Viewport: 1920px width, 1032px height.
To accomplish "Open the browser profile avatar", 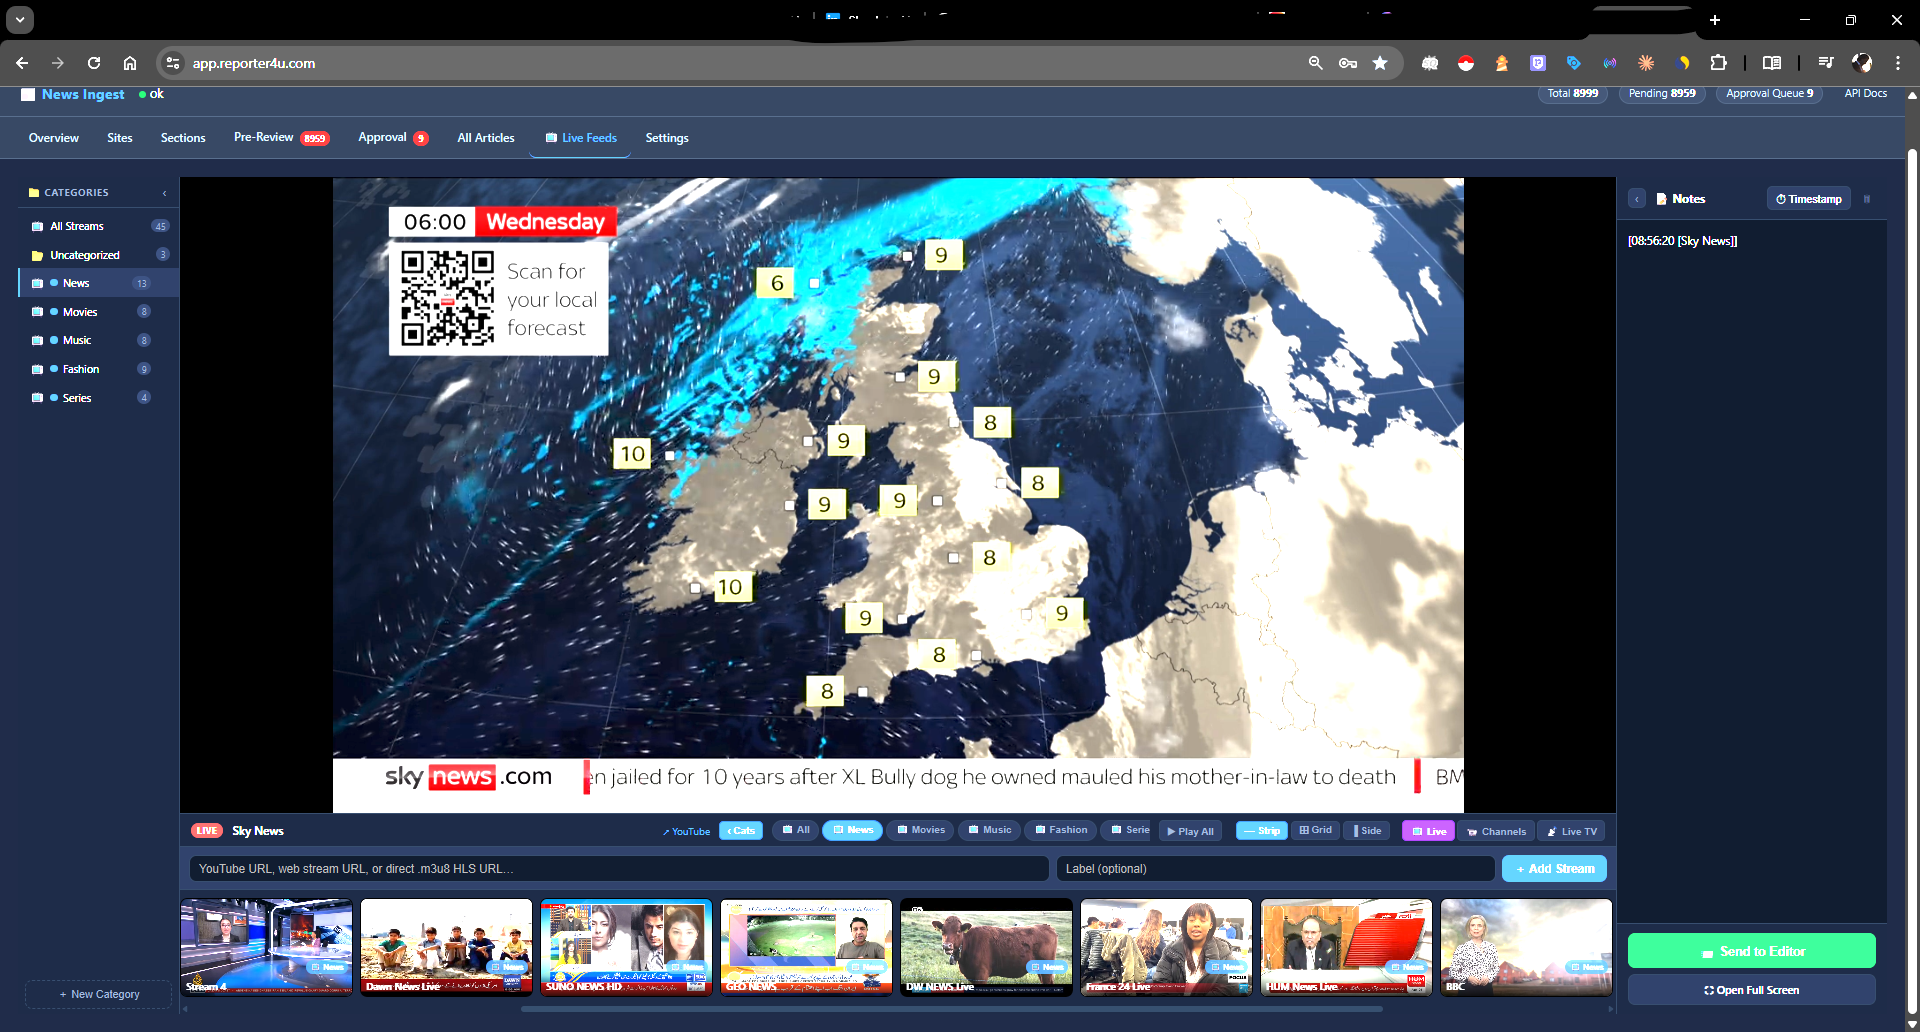I will click(x=1862, y=63).
